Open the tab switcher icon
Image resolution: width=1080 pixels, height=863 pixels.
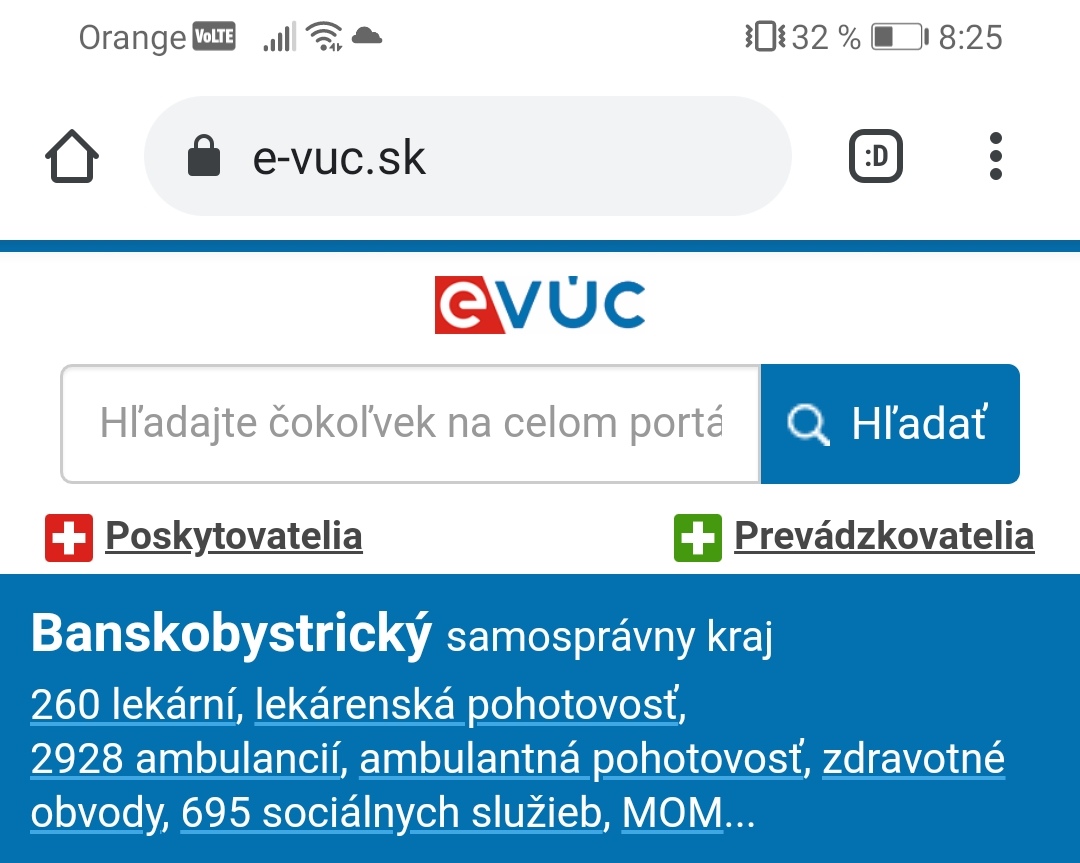tap(875, 156)
